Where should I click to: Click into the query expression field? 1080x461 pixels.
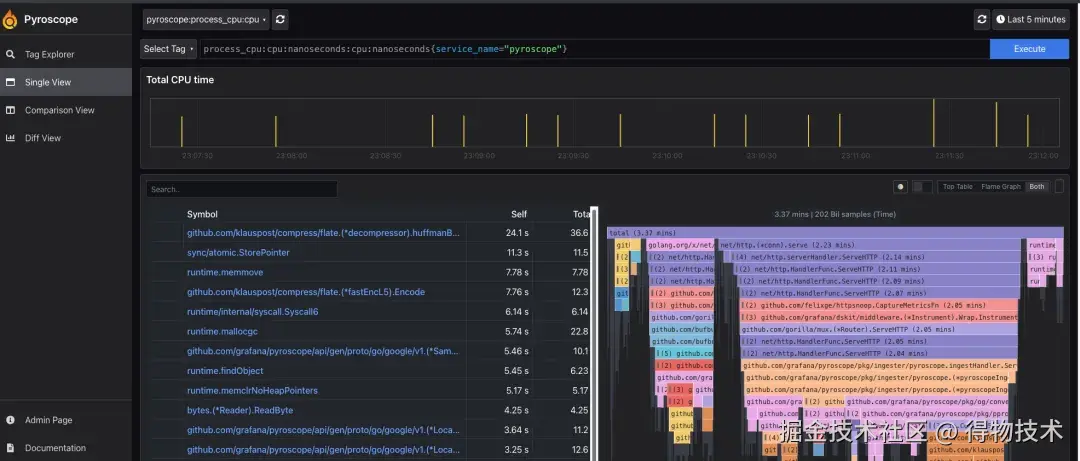point(594,49)
